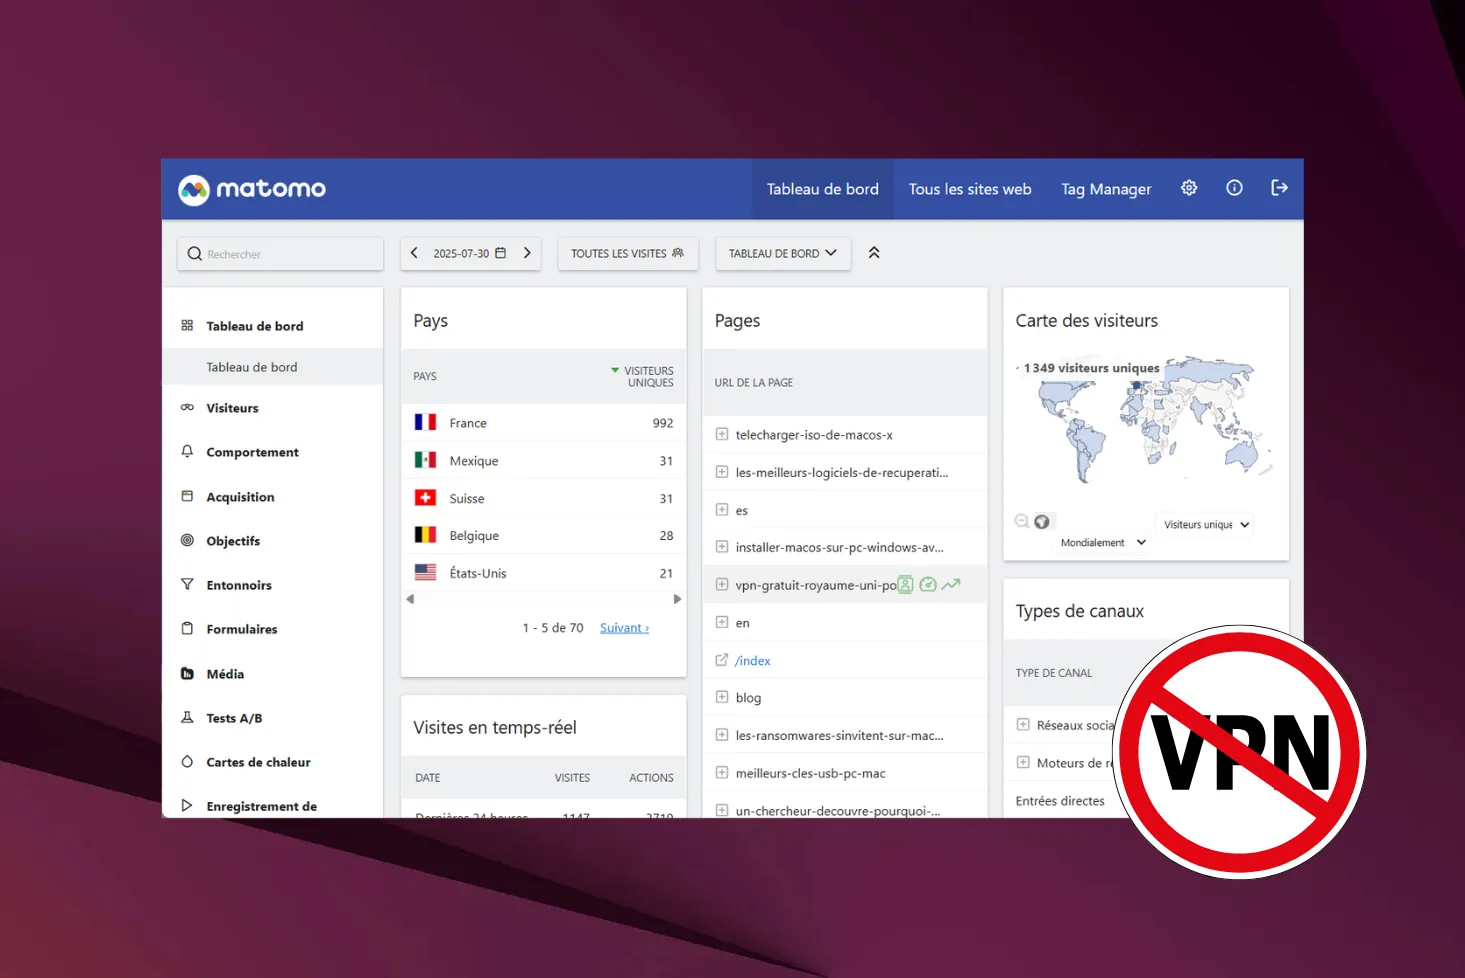Expand the 'en' page row
This screenshot has height=978, width=1465.
tap(722, 622)
